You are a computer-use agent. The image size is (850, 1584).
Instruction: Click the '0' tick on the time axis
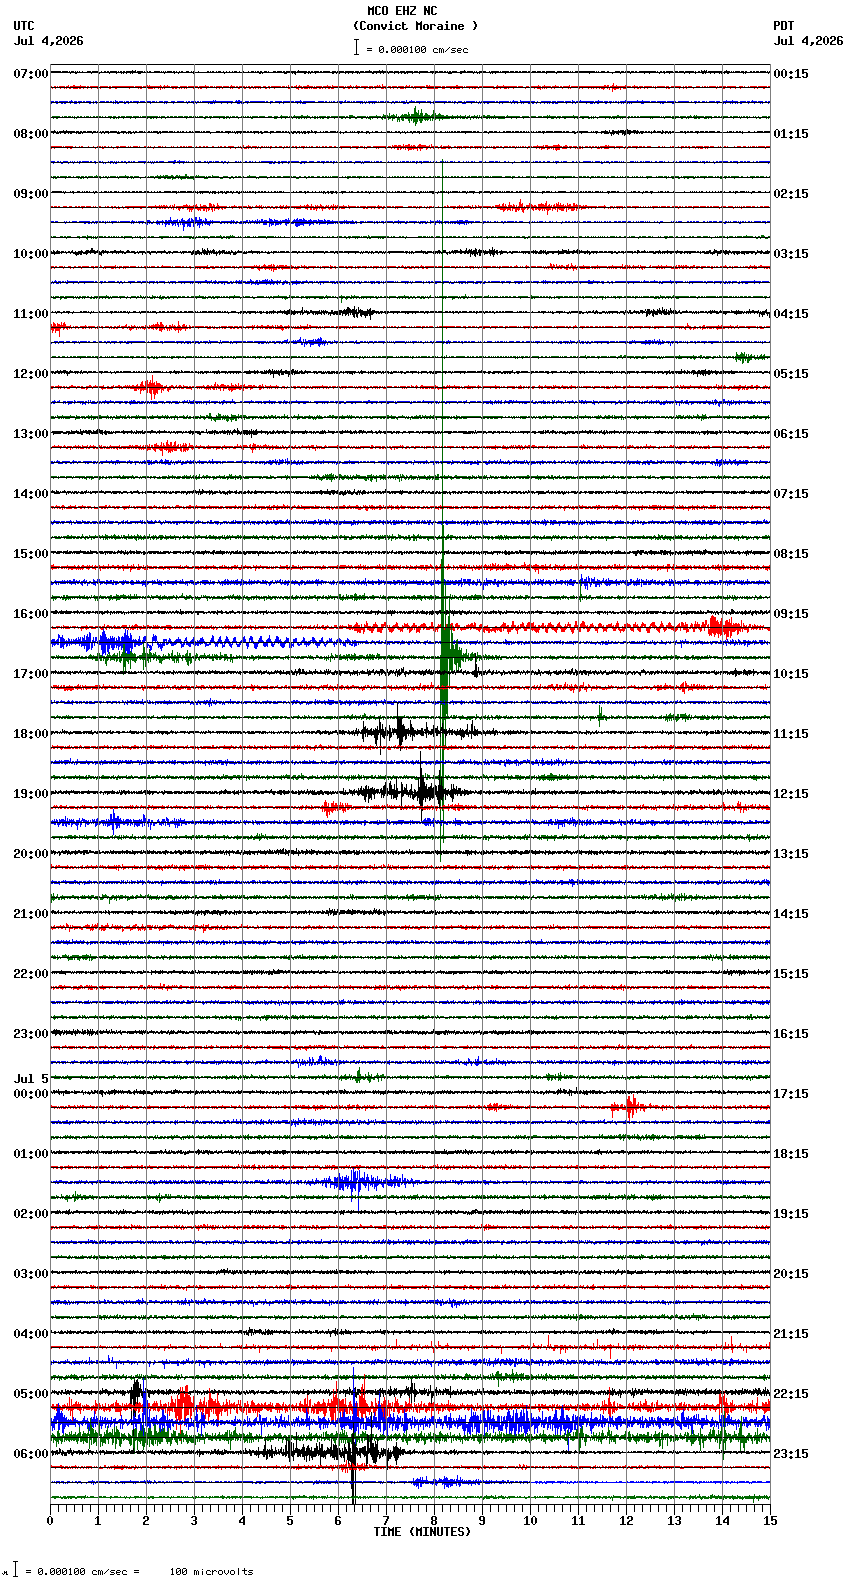50,1521
